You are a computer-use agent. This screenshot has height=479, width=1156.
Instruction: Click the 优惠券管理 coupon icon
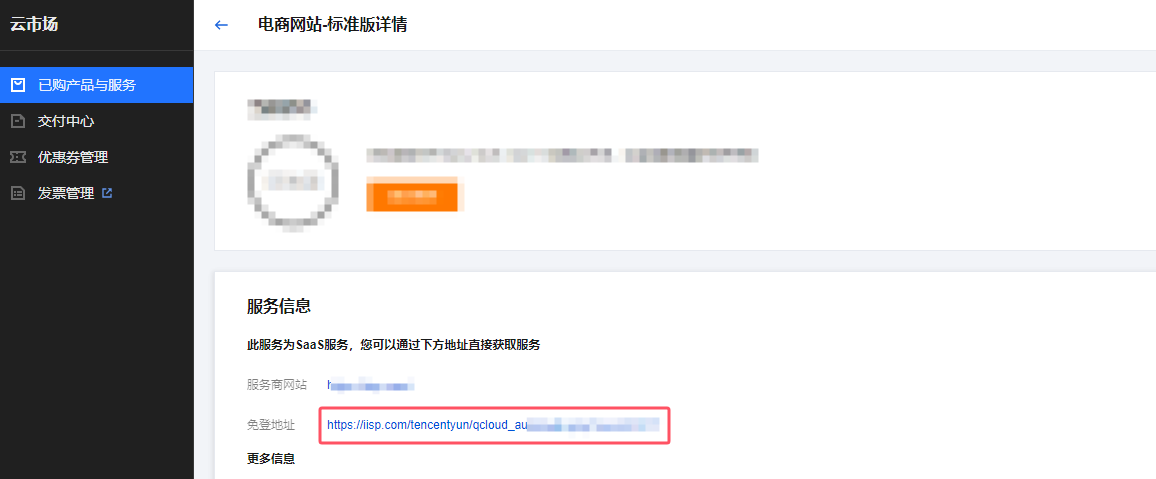18,157
